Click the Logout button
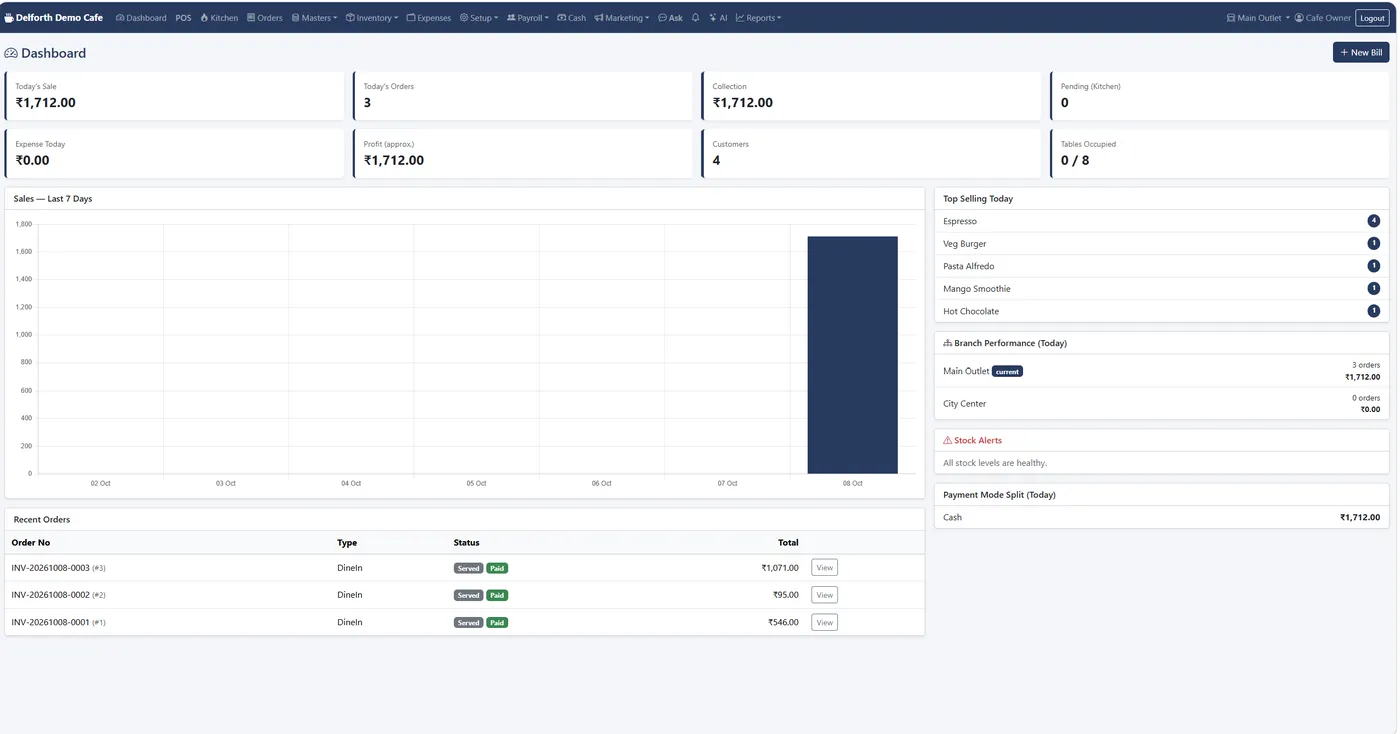 (x=1372, y=18)
